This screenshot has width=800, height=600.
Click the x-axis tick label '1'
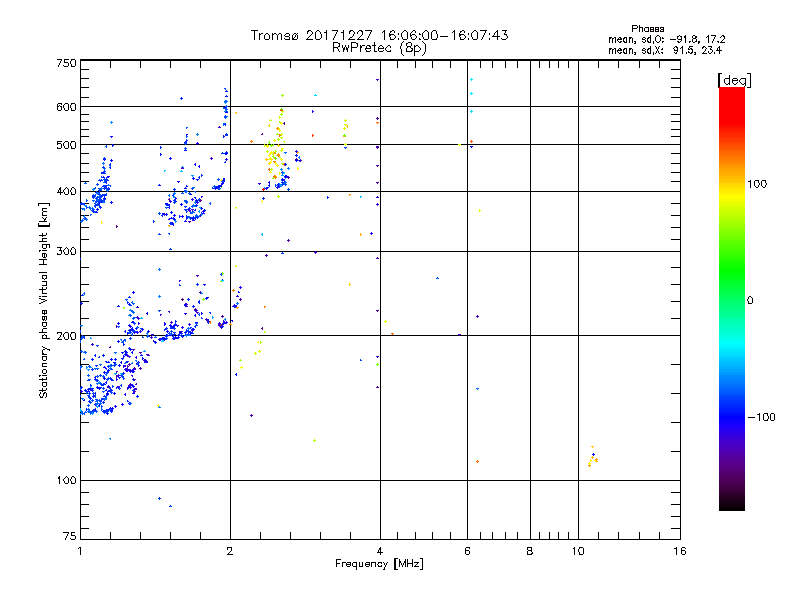coord(80,551)
